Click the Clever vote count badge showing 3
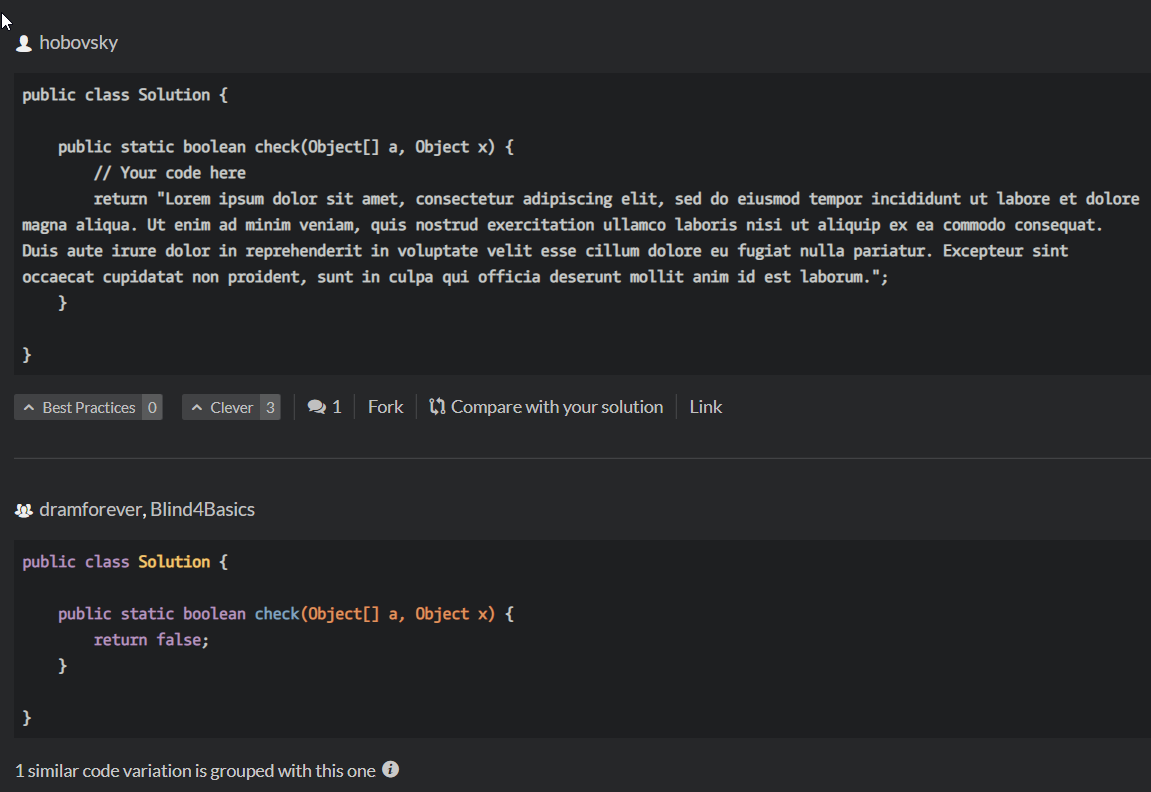This screenshot has width=1151, height=792. pyautogui.click(x=270, y=406)
